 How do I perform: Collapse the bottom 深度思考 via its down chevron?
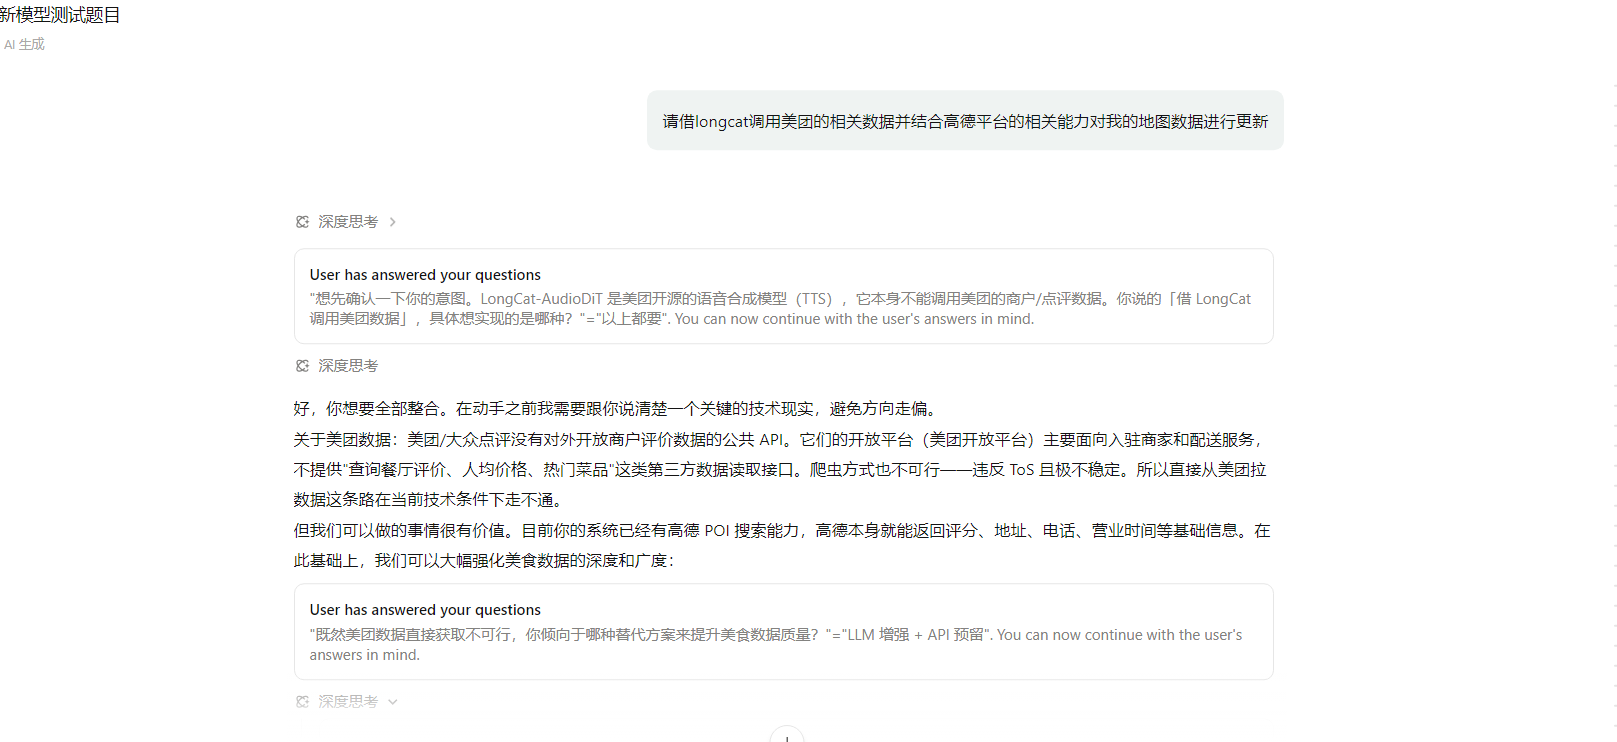[x=392, y=702]
